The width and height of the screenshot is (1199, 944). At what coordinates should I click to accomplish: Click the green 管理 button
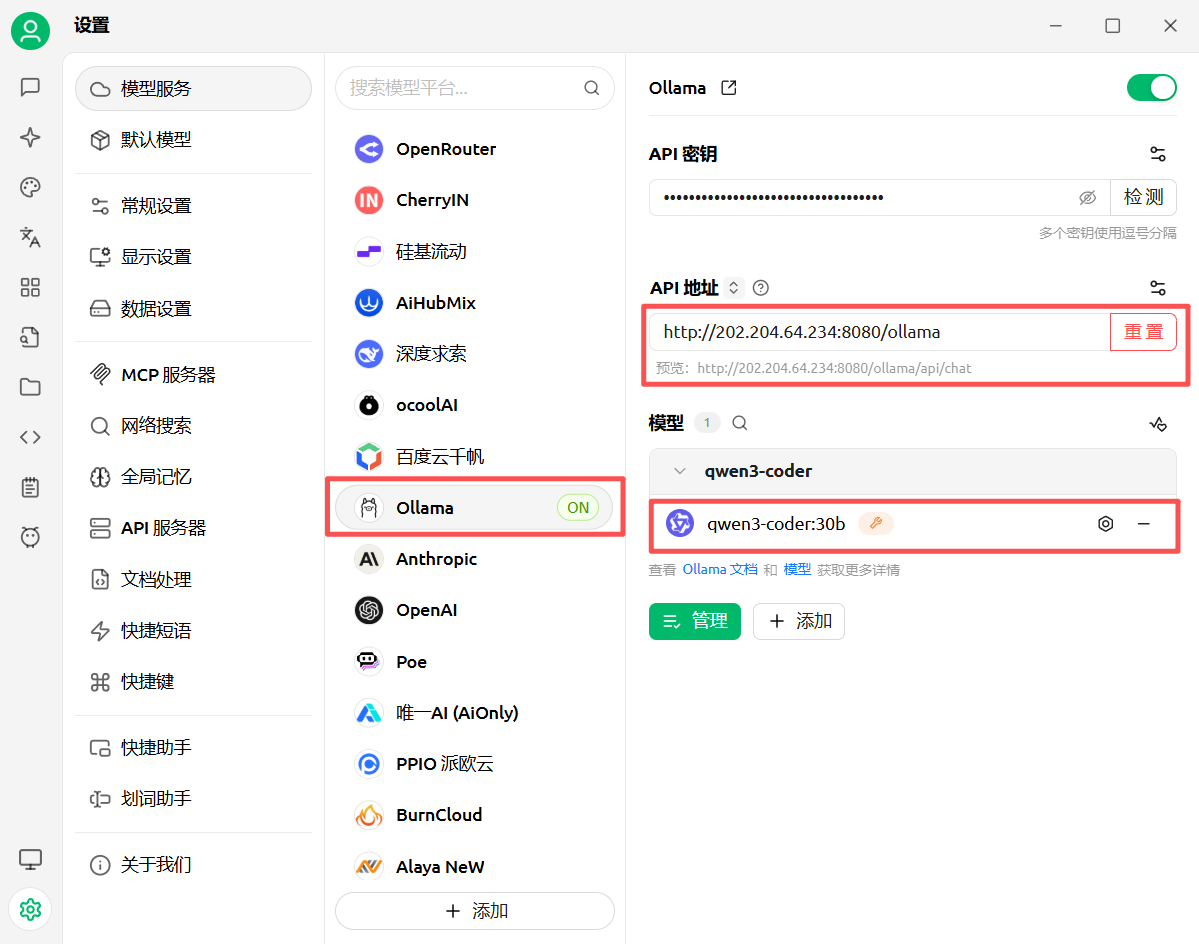[695, 621]
